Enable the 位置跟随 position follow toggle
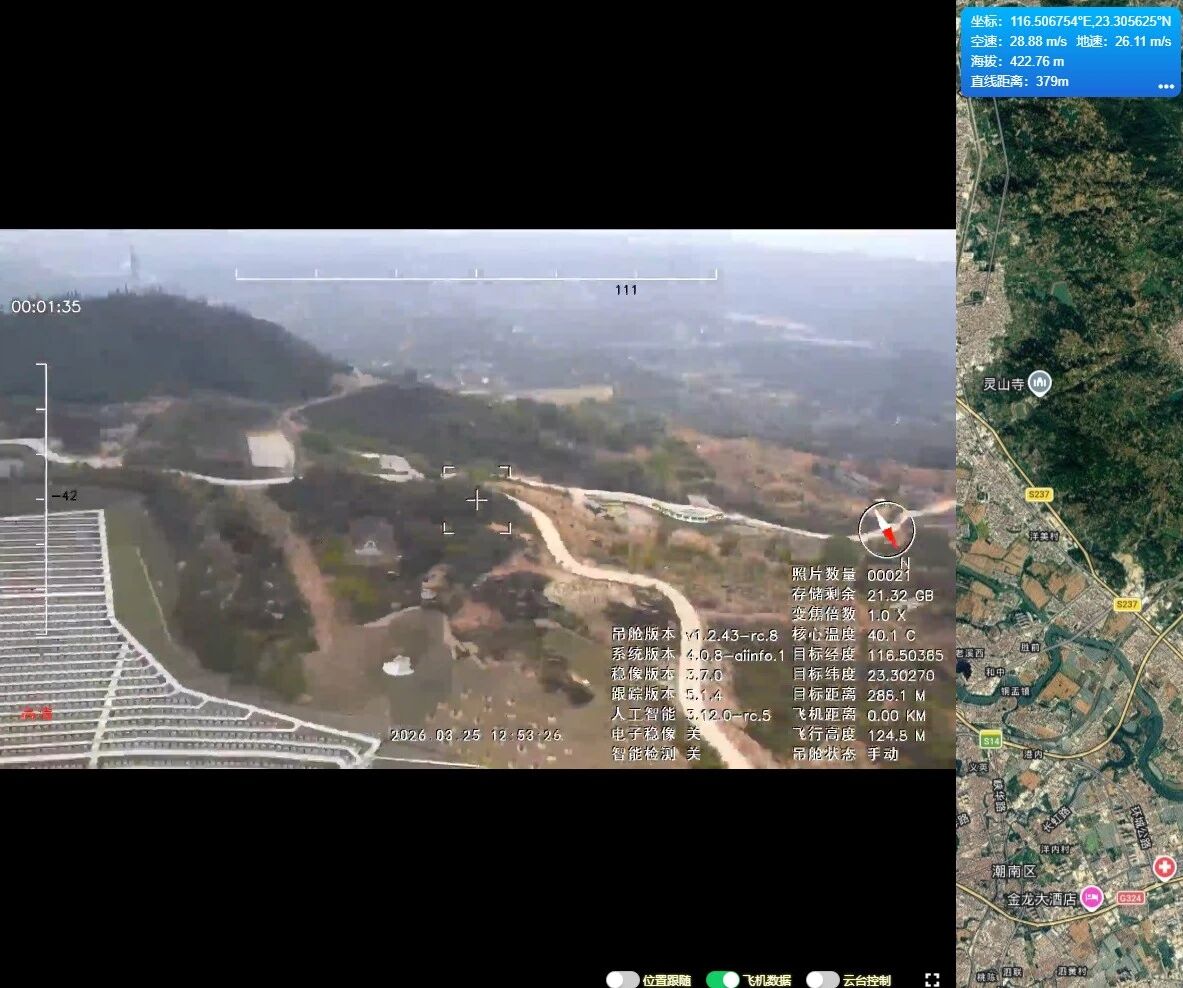 pyautogui.click(x=622, y=980)
